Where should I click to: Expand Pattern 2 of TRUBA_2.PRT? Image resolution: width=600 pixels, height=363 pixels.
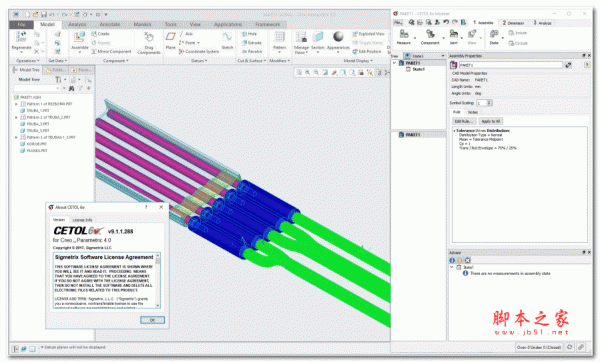coord(16,117)
